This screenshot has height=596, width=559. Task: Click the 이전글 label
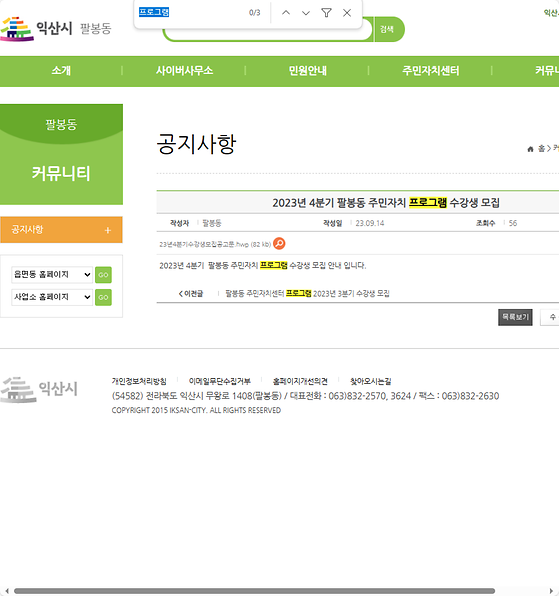pyautogui.click(x=191, y=293)
